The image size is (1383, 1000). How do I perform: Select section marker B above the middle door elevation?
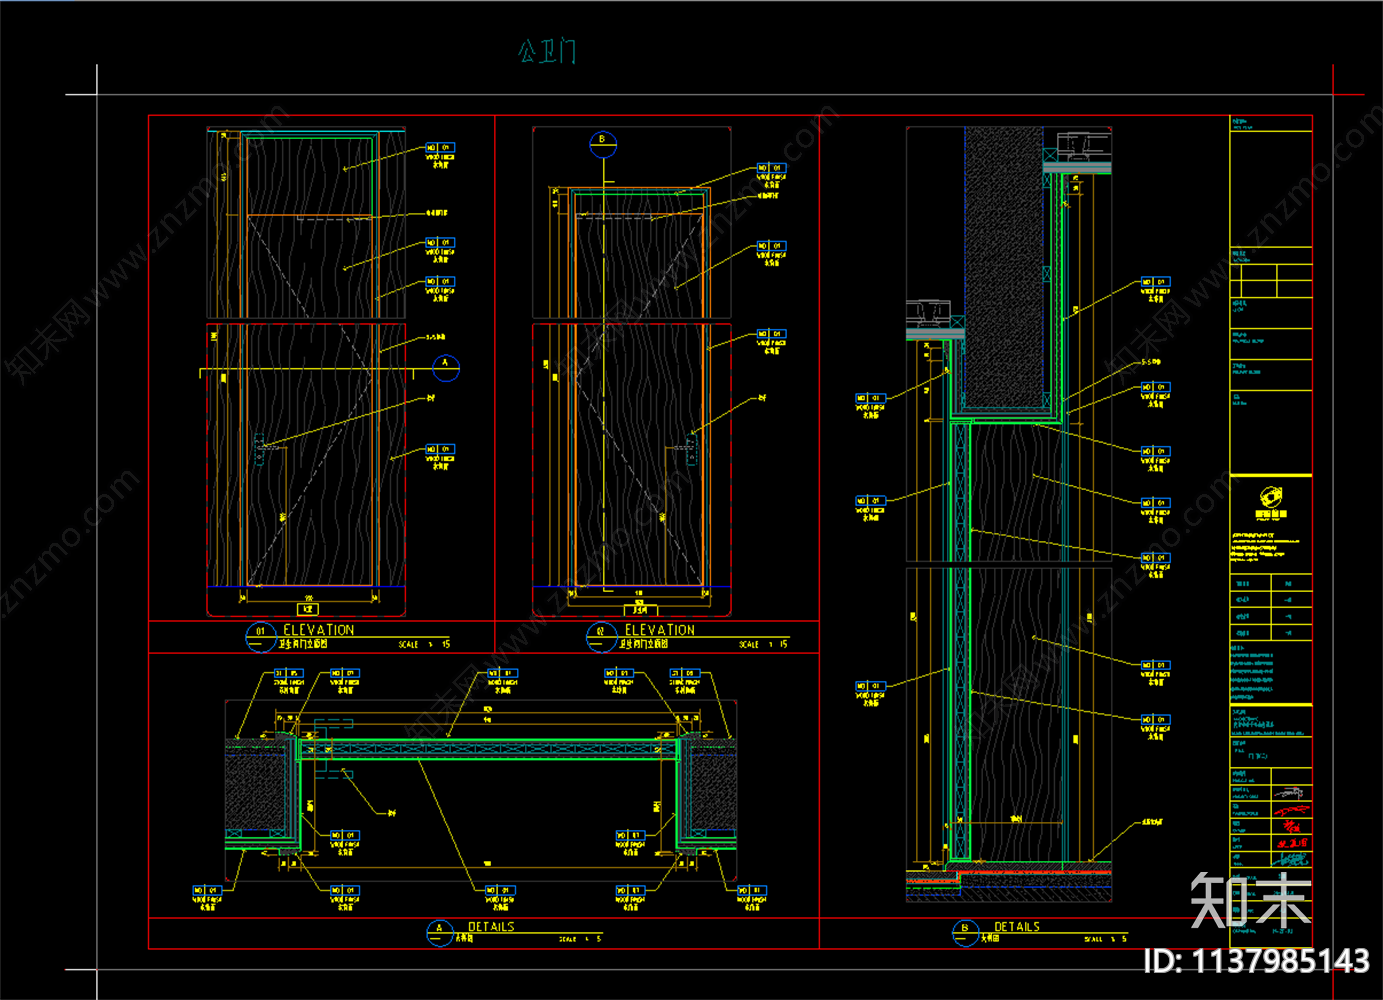click(x=602, y=145)
